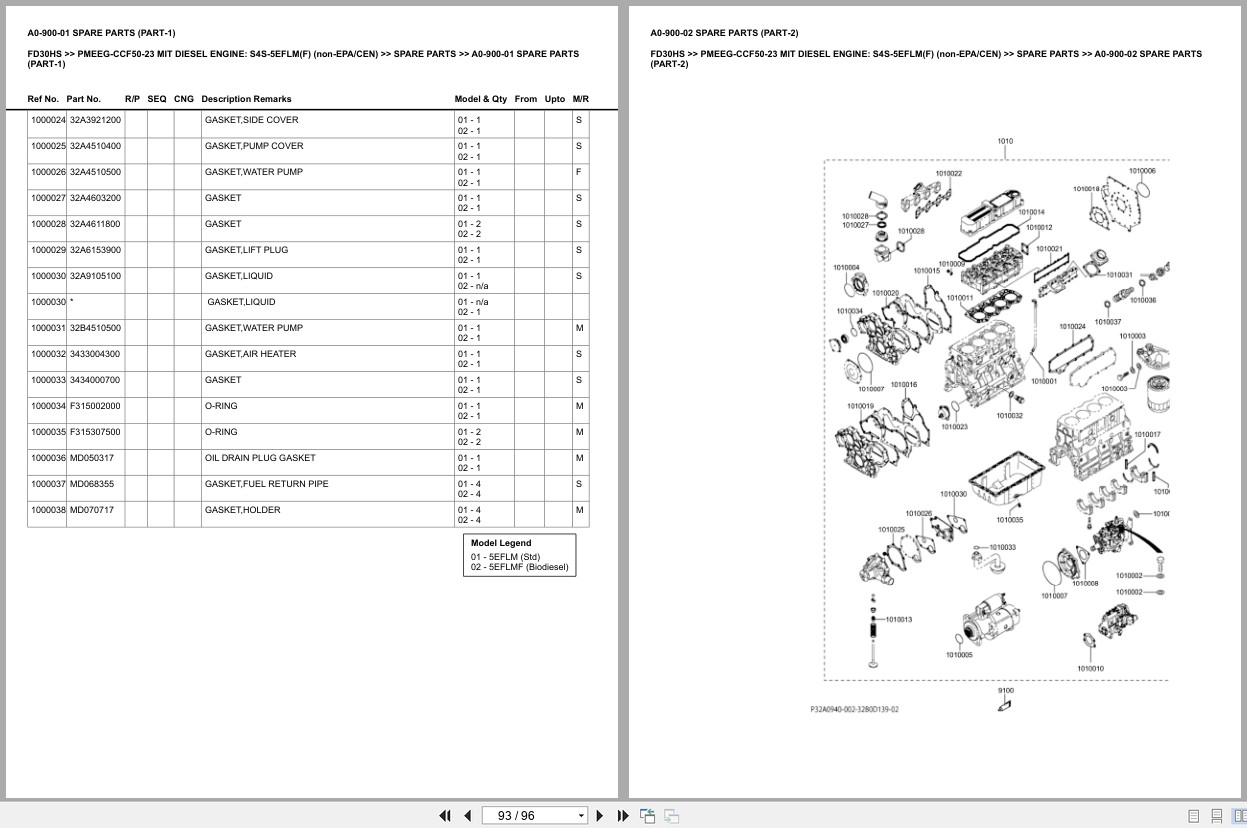This screenshot has height=828, width=1247.
Task: Click the M/R column header
Action: coord(581,99)
